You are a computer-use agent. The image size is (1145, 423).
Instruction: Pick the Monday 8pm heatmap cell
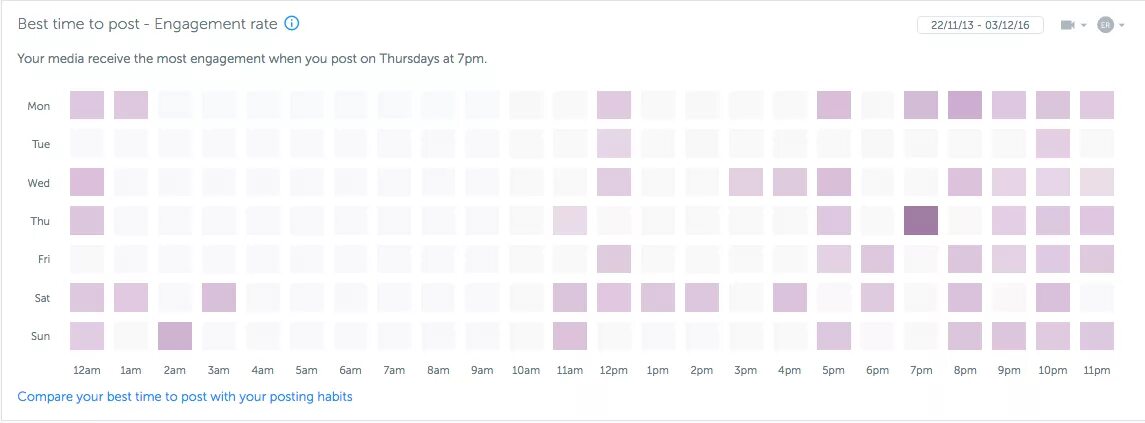(x=965, y=105)
